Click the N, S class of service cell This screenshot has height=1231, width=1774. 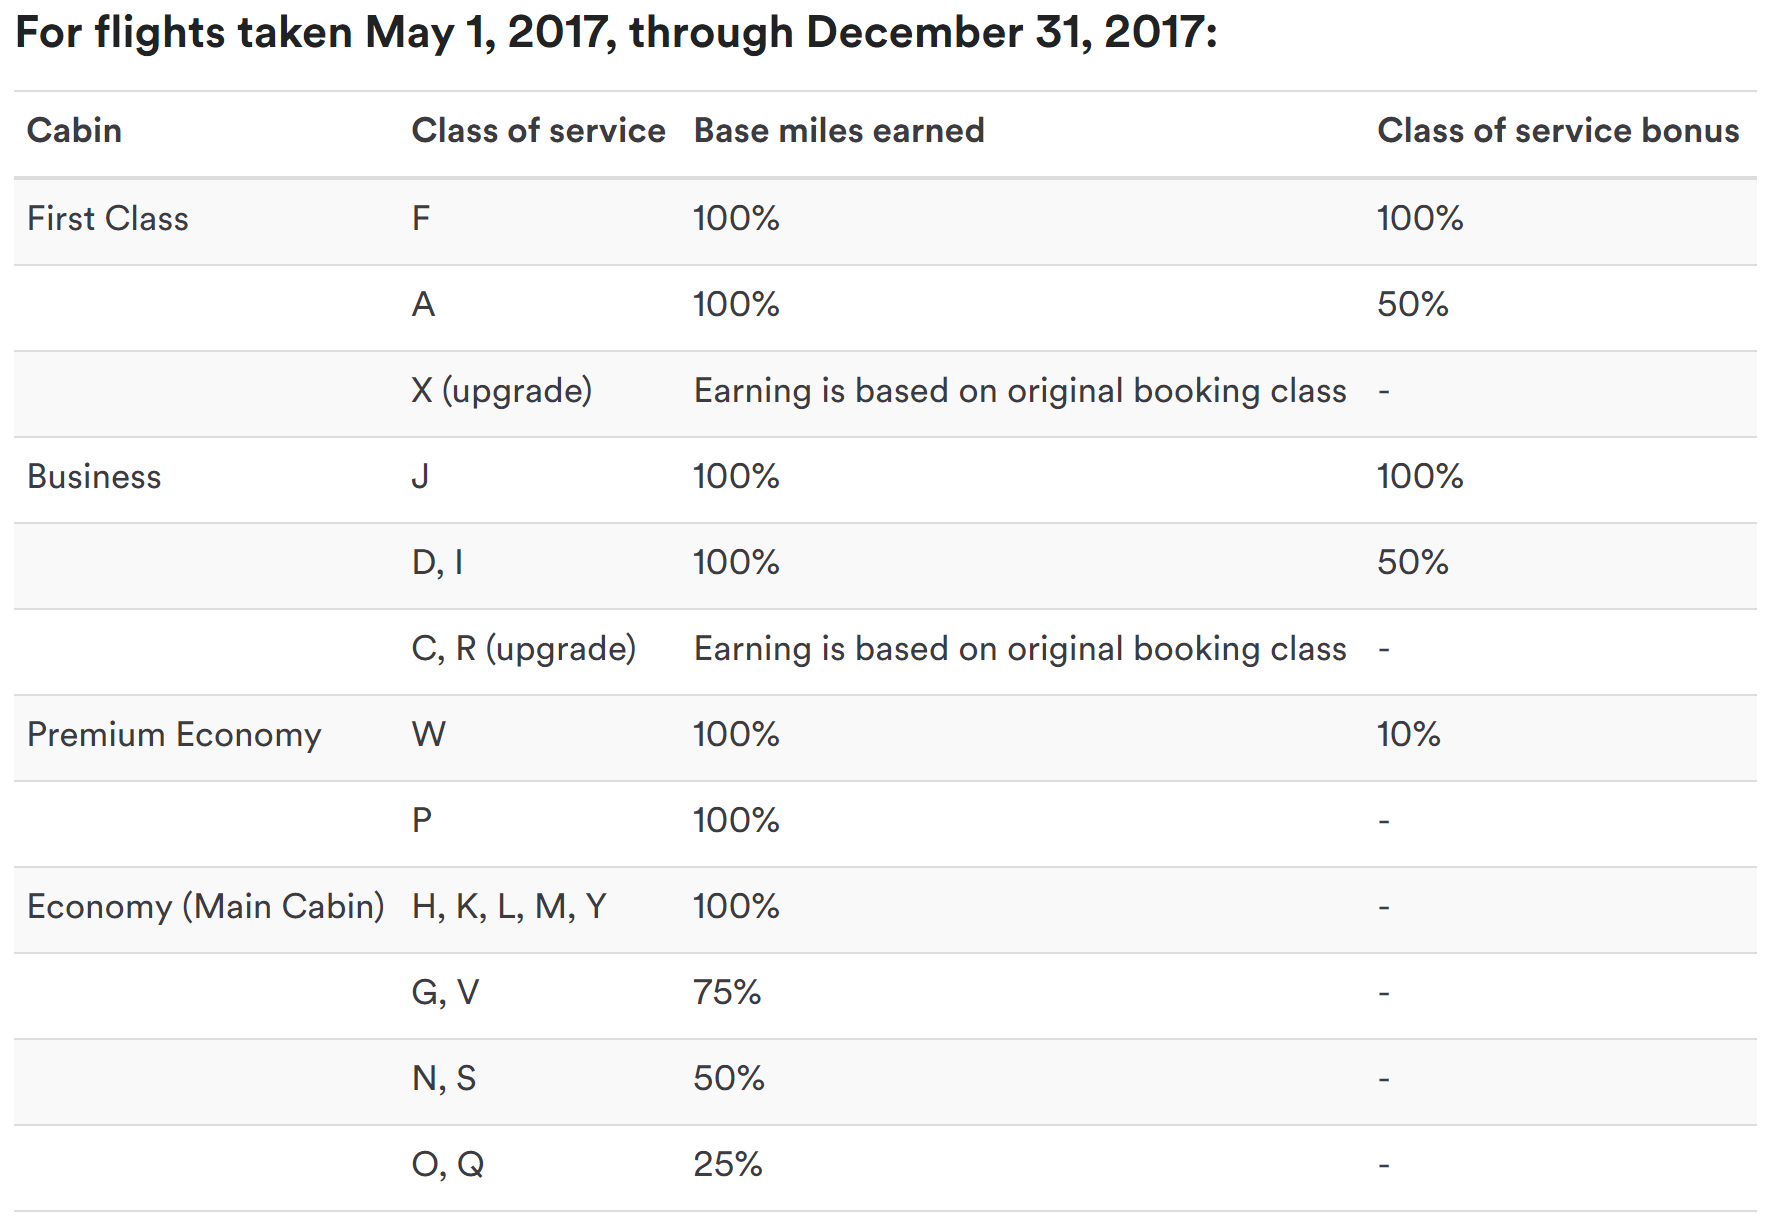(x=444, y=1079)
